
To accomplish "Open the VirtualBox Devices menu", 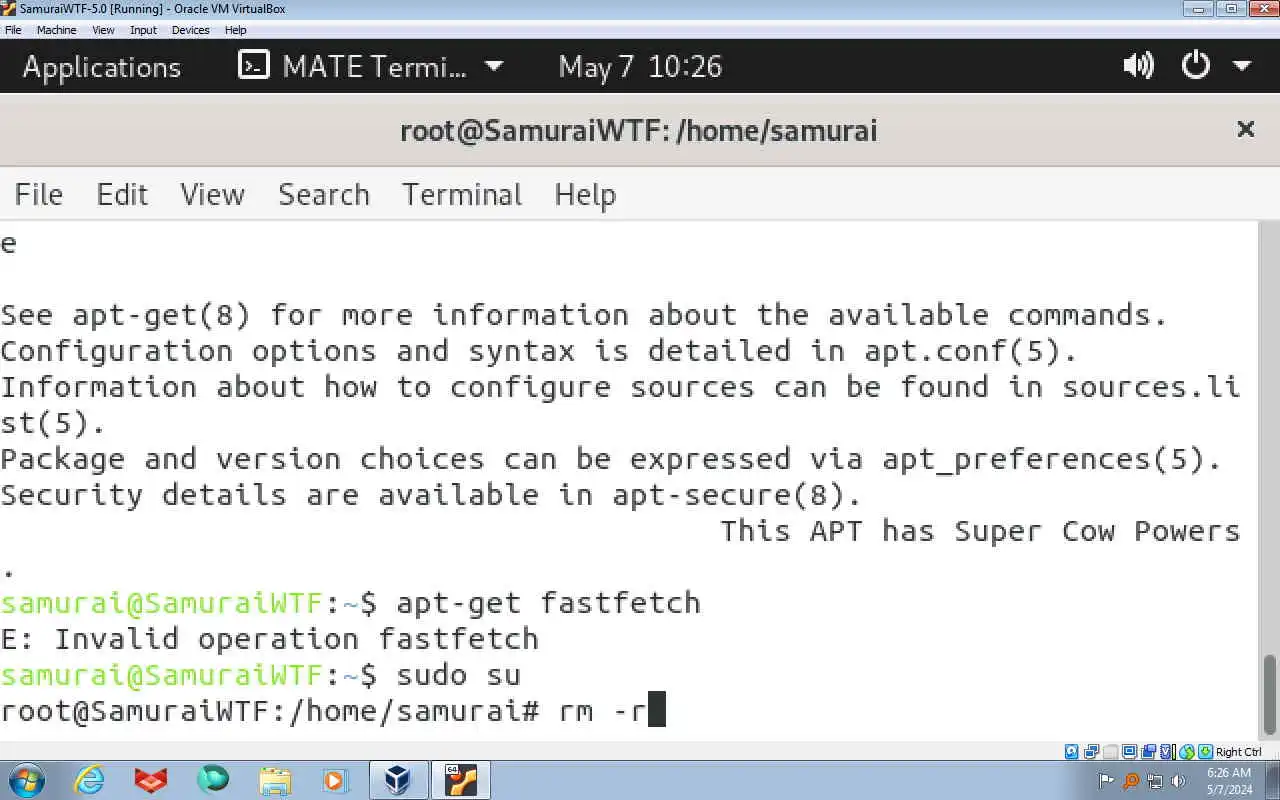I will [x=190, y=30].
